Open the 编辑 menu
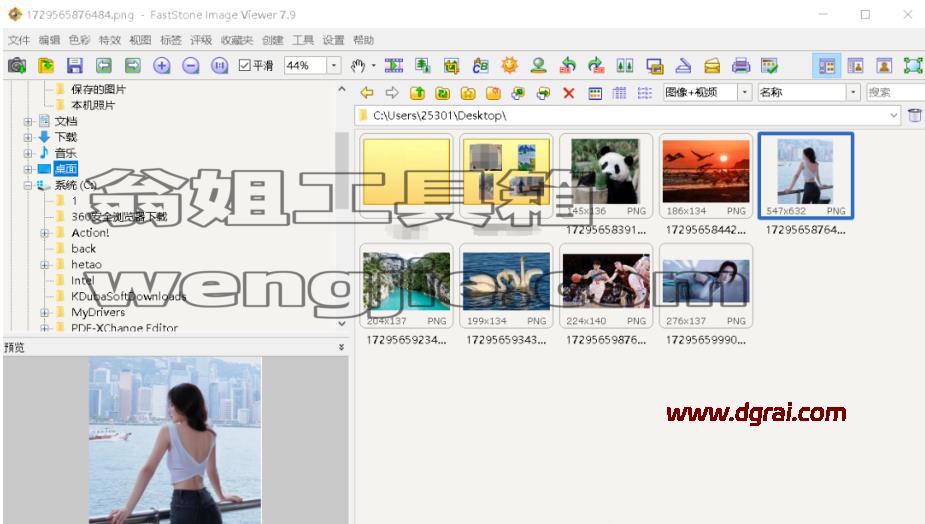Image resolution: width=925 pixels, height=524 pixels. click(49, 40)
